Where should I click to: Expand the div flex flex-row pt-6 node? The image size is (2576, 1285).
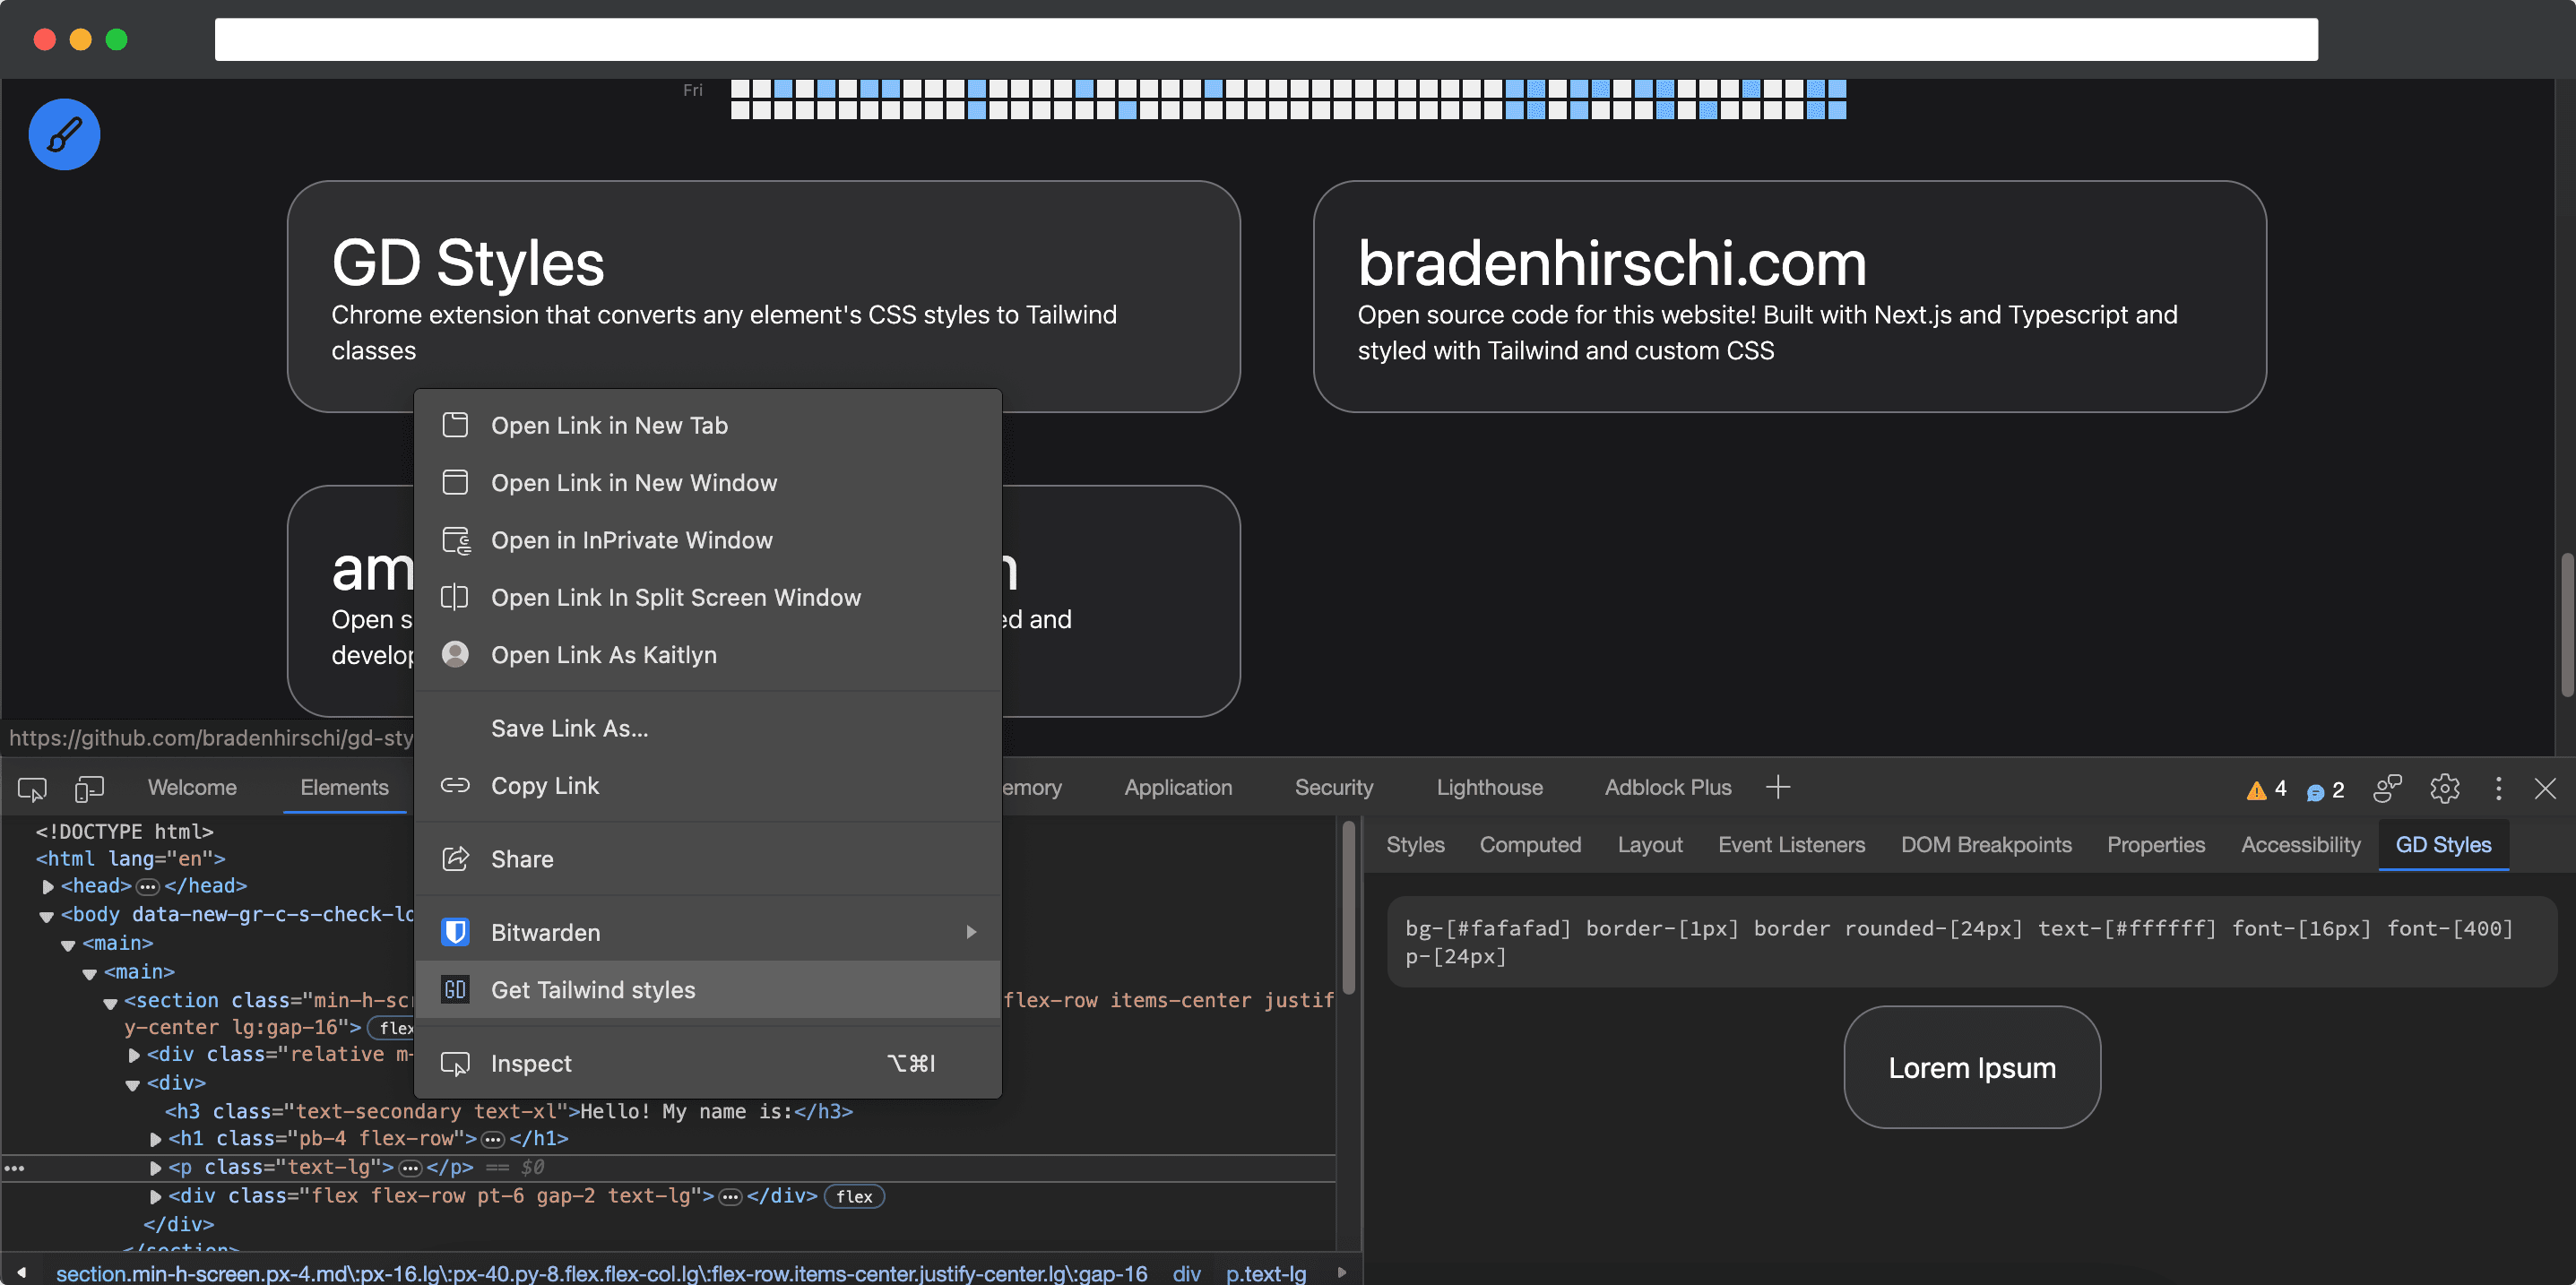tap(155, 1196)
